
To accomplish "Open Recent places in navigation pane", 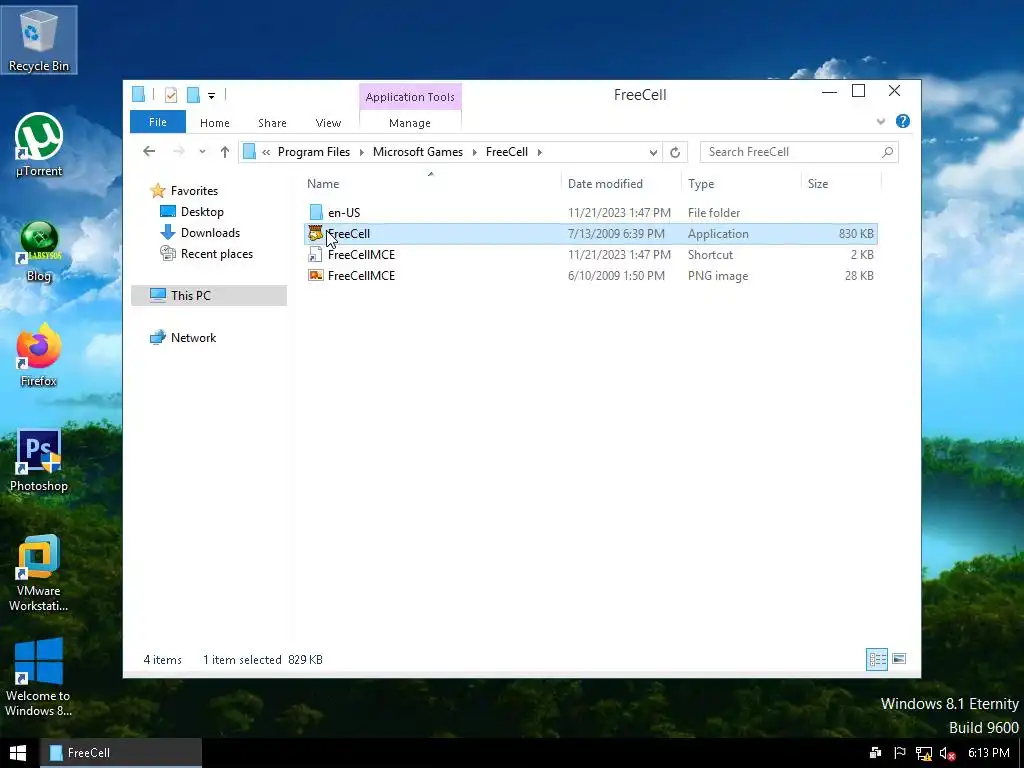I will click(216, 253).
